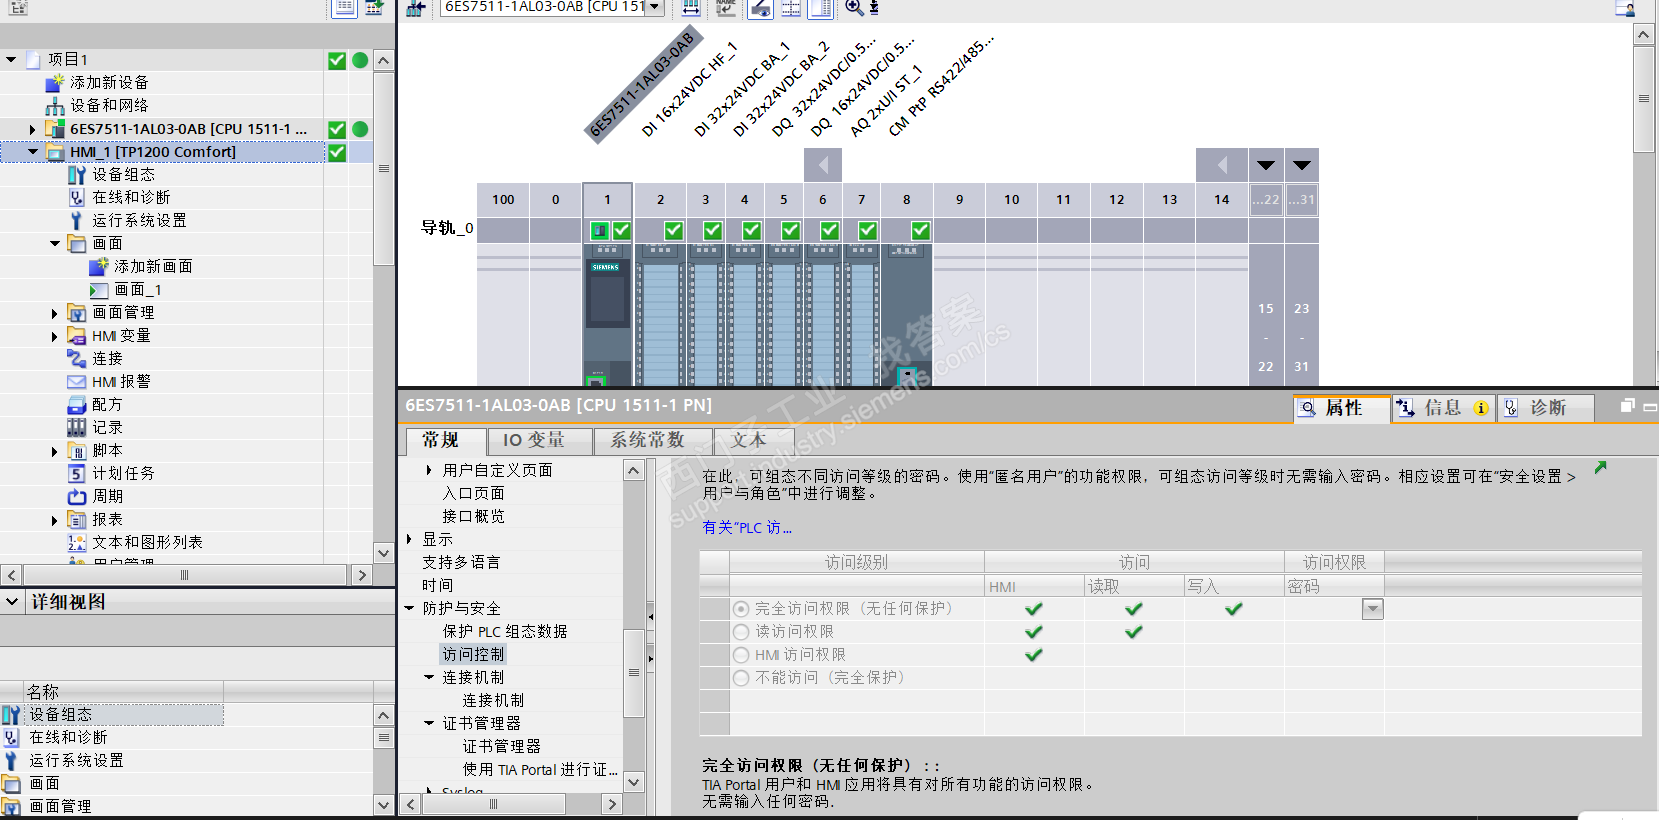Click green status checkbox for HMI_1 row
1659x820 pixels.
point(337,152)
